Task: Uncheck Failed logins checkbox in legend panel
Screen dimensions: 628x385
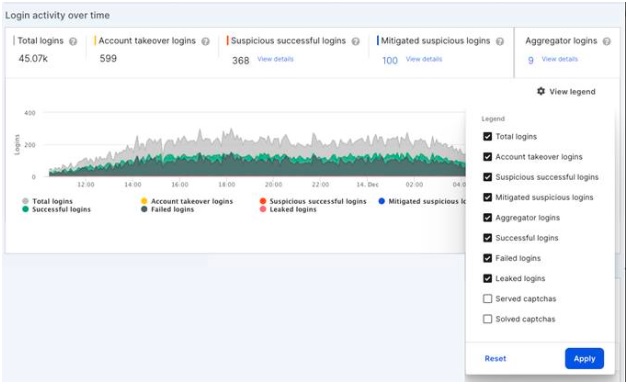Action: click(x=487, y=258)
